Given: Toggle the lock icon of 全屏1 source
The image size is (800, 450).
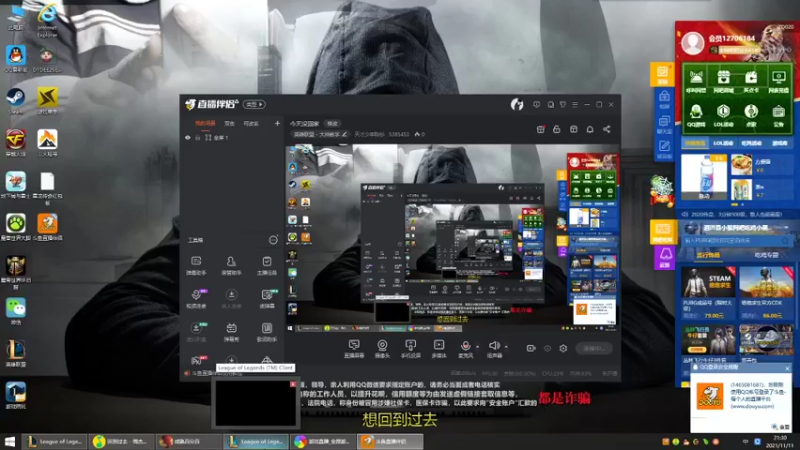Looking at the screenshot, I should point(197,138).
